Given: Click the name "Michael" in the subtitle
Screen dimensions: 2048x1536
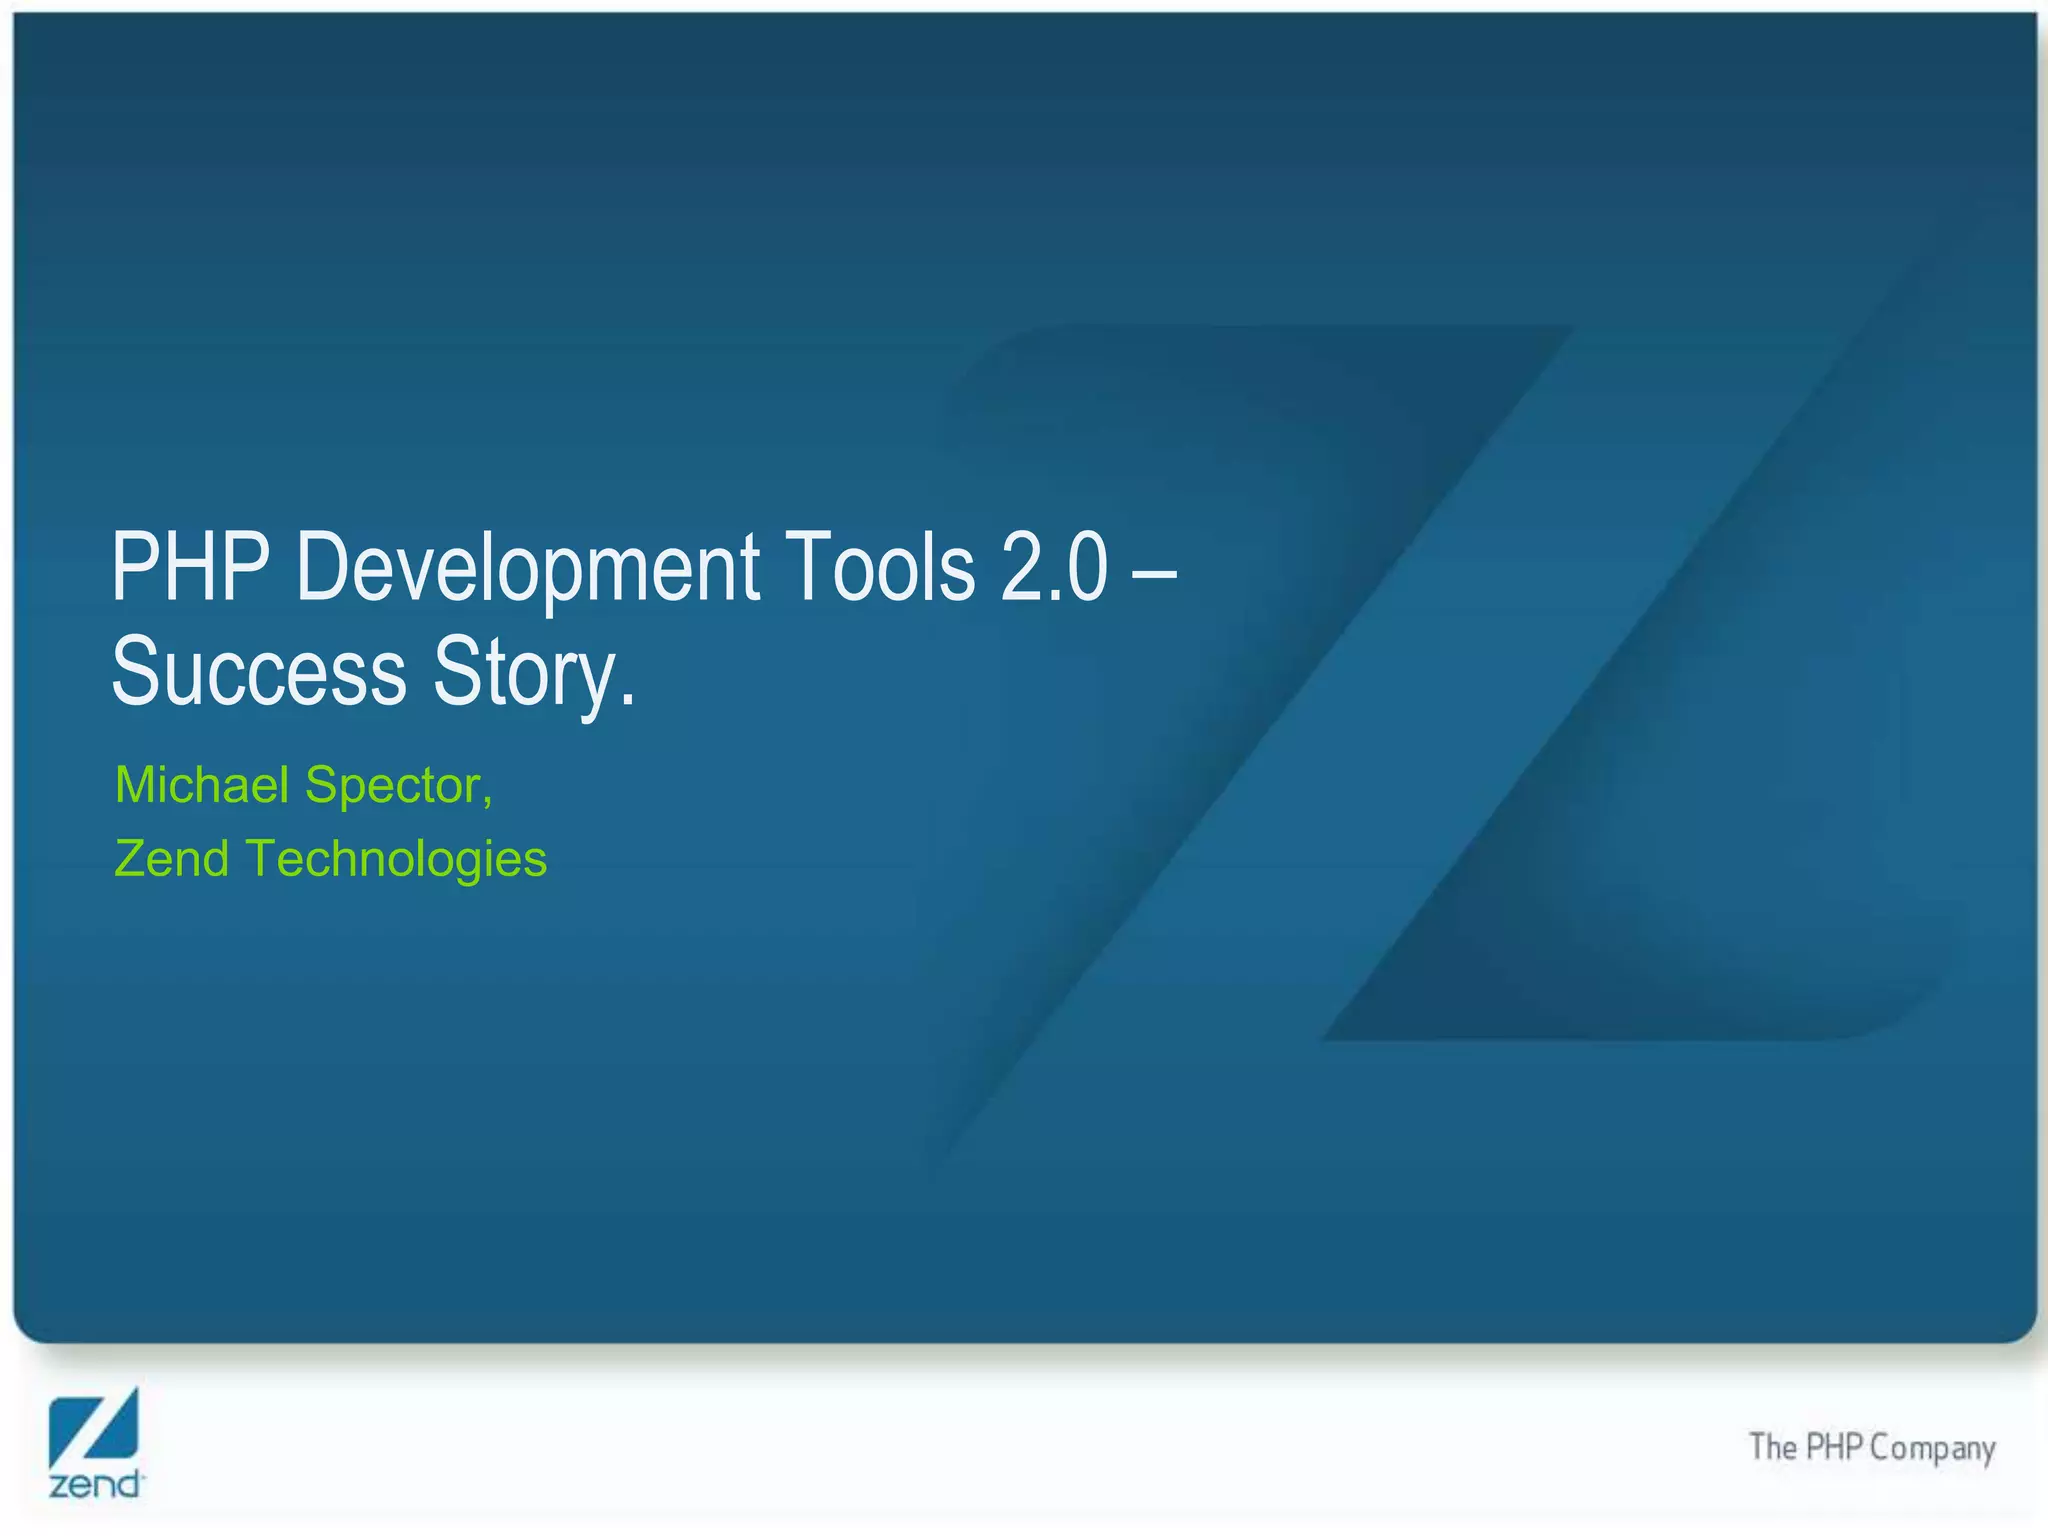Looking at the screenshot, I should 202,785.
